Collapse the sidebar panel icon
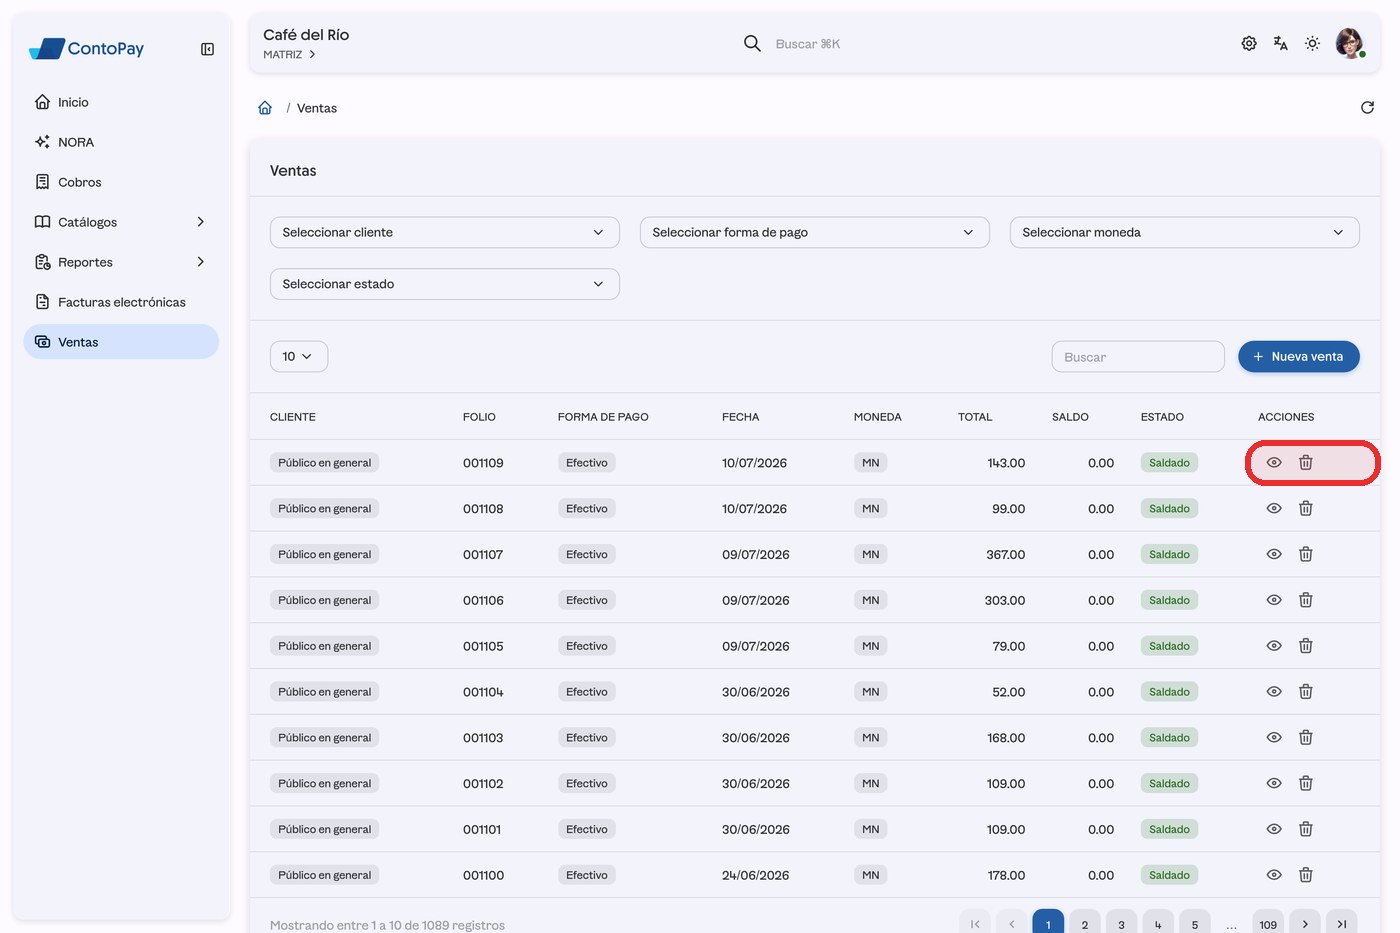 pos(207,49)
